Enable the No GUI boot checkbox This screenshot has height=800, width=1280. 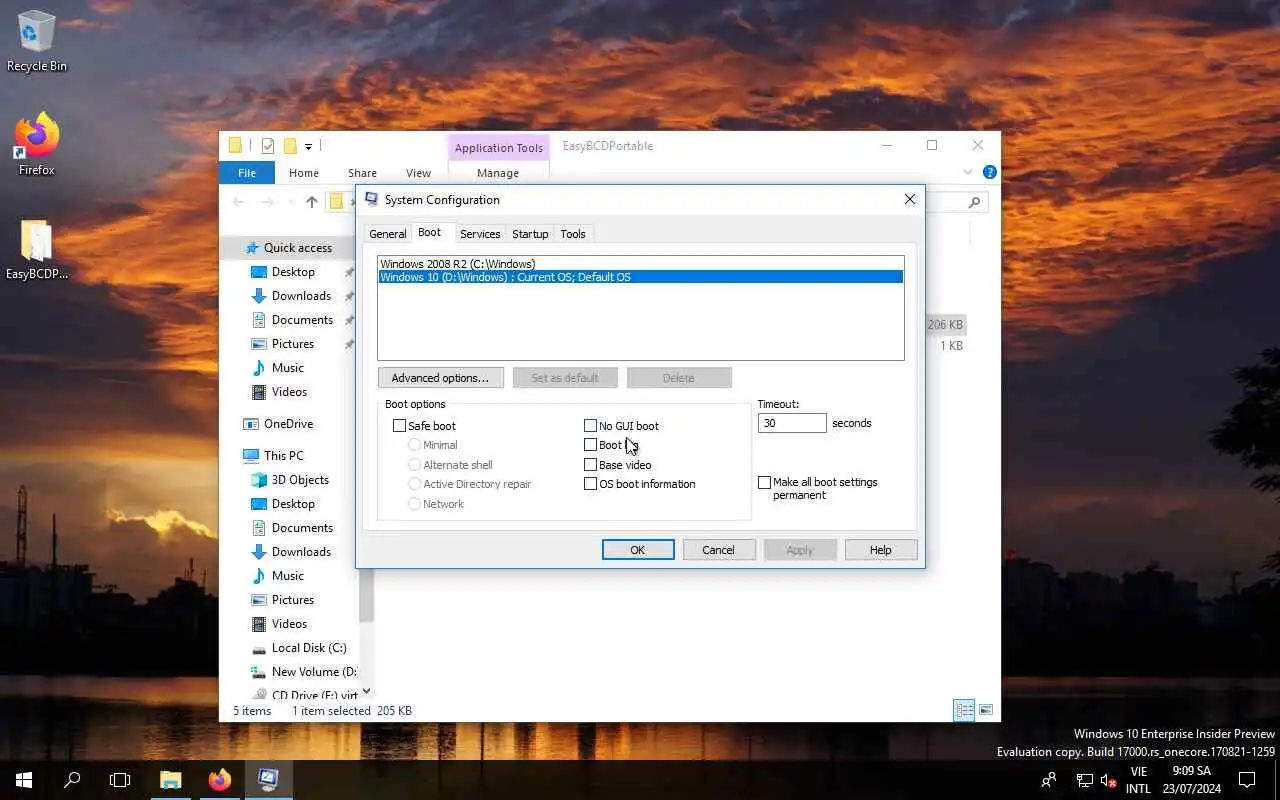click(590, 426)
